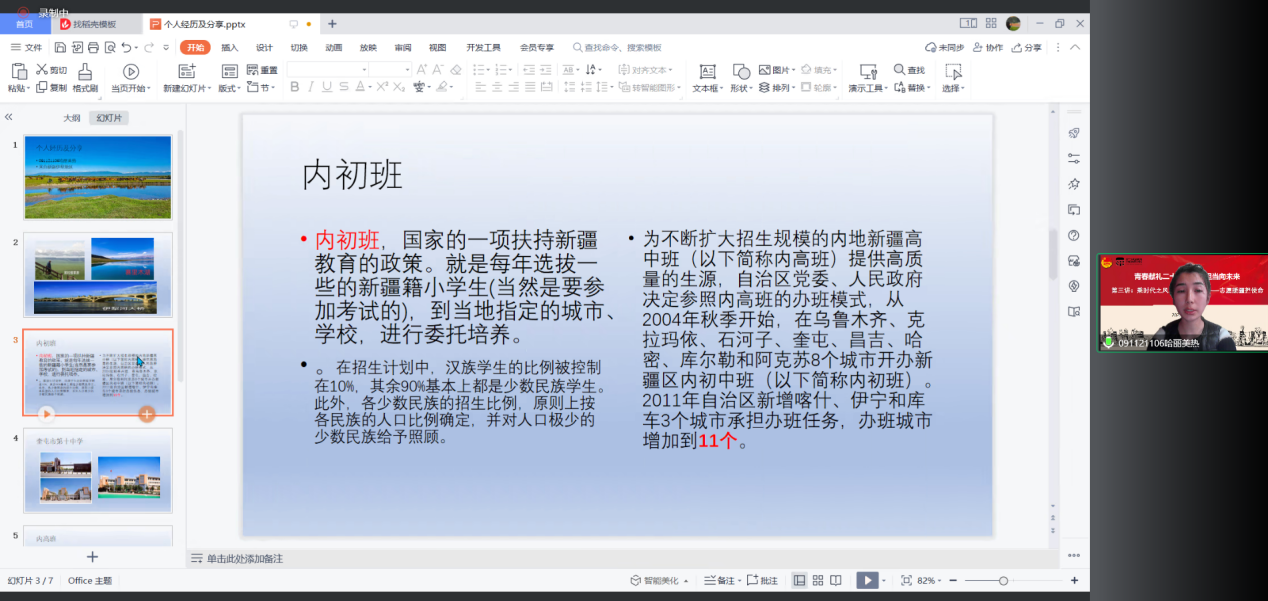Screen dimensions: 1268x601
Task: Toggle normal view button in status bar
Action: (799, 580)
